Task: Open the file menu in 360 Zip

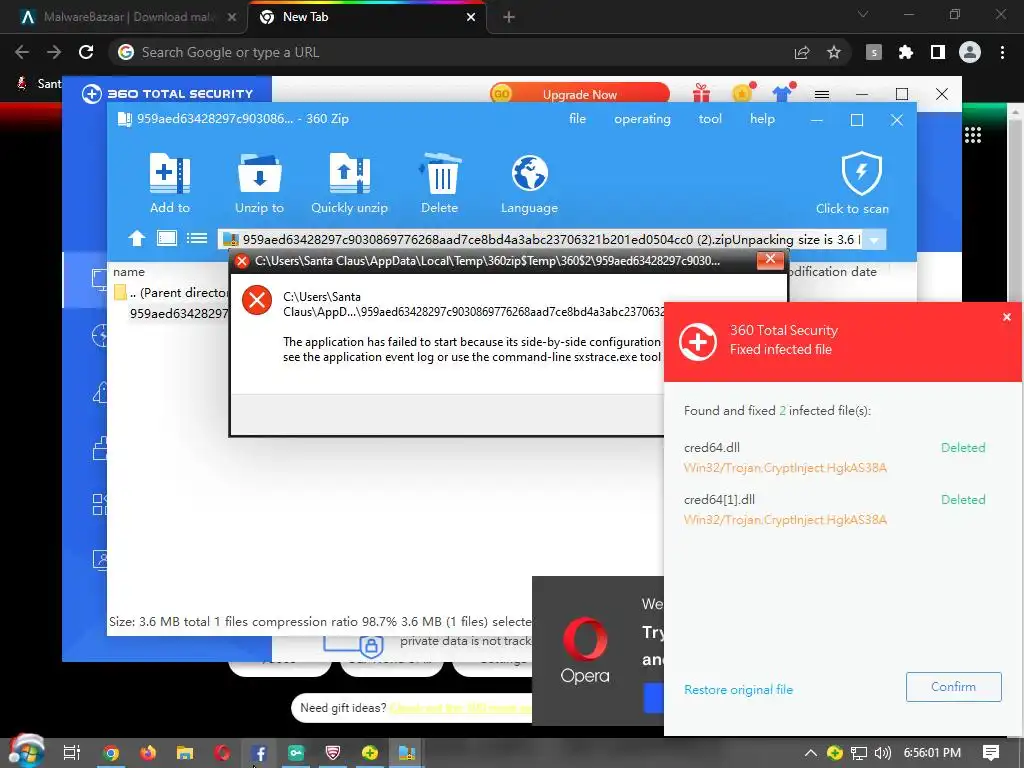Action: [577, 119]
